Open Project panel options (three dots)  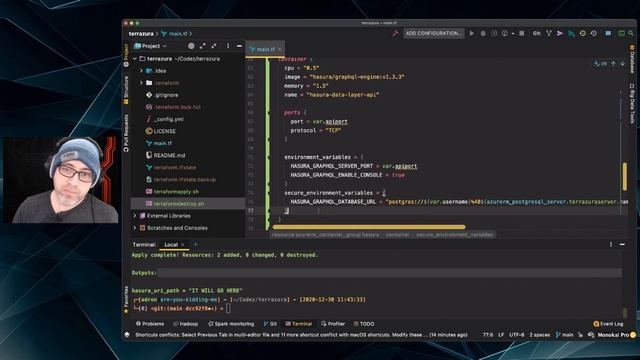pos(228,46)
